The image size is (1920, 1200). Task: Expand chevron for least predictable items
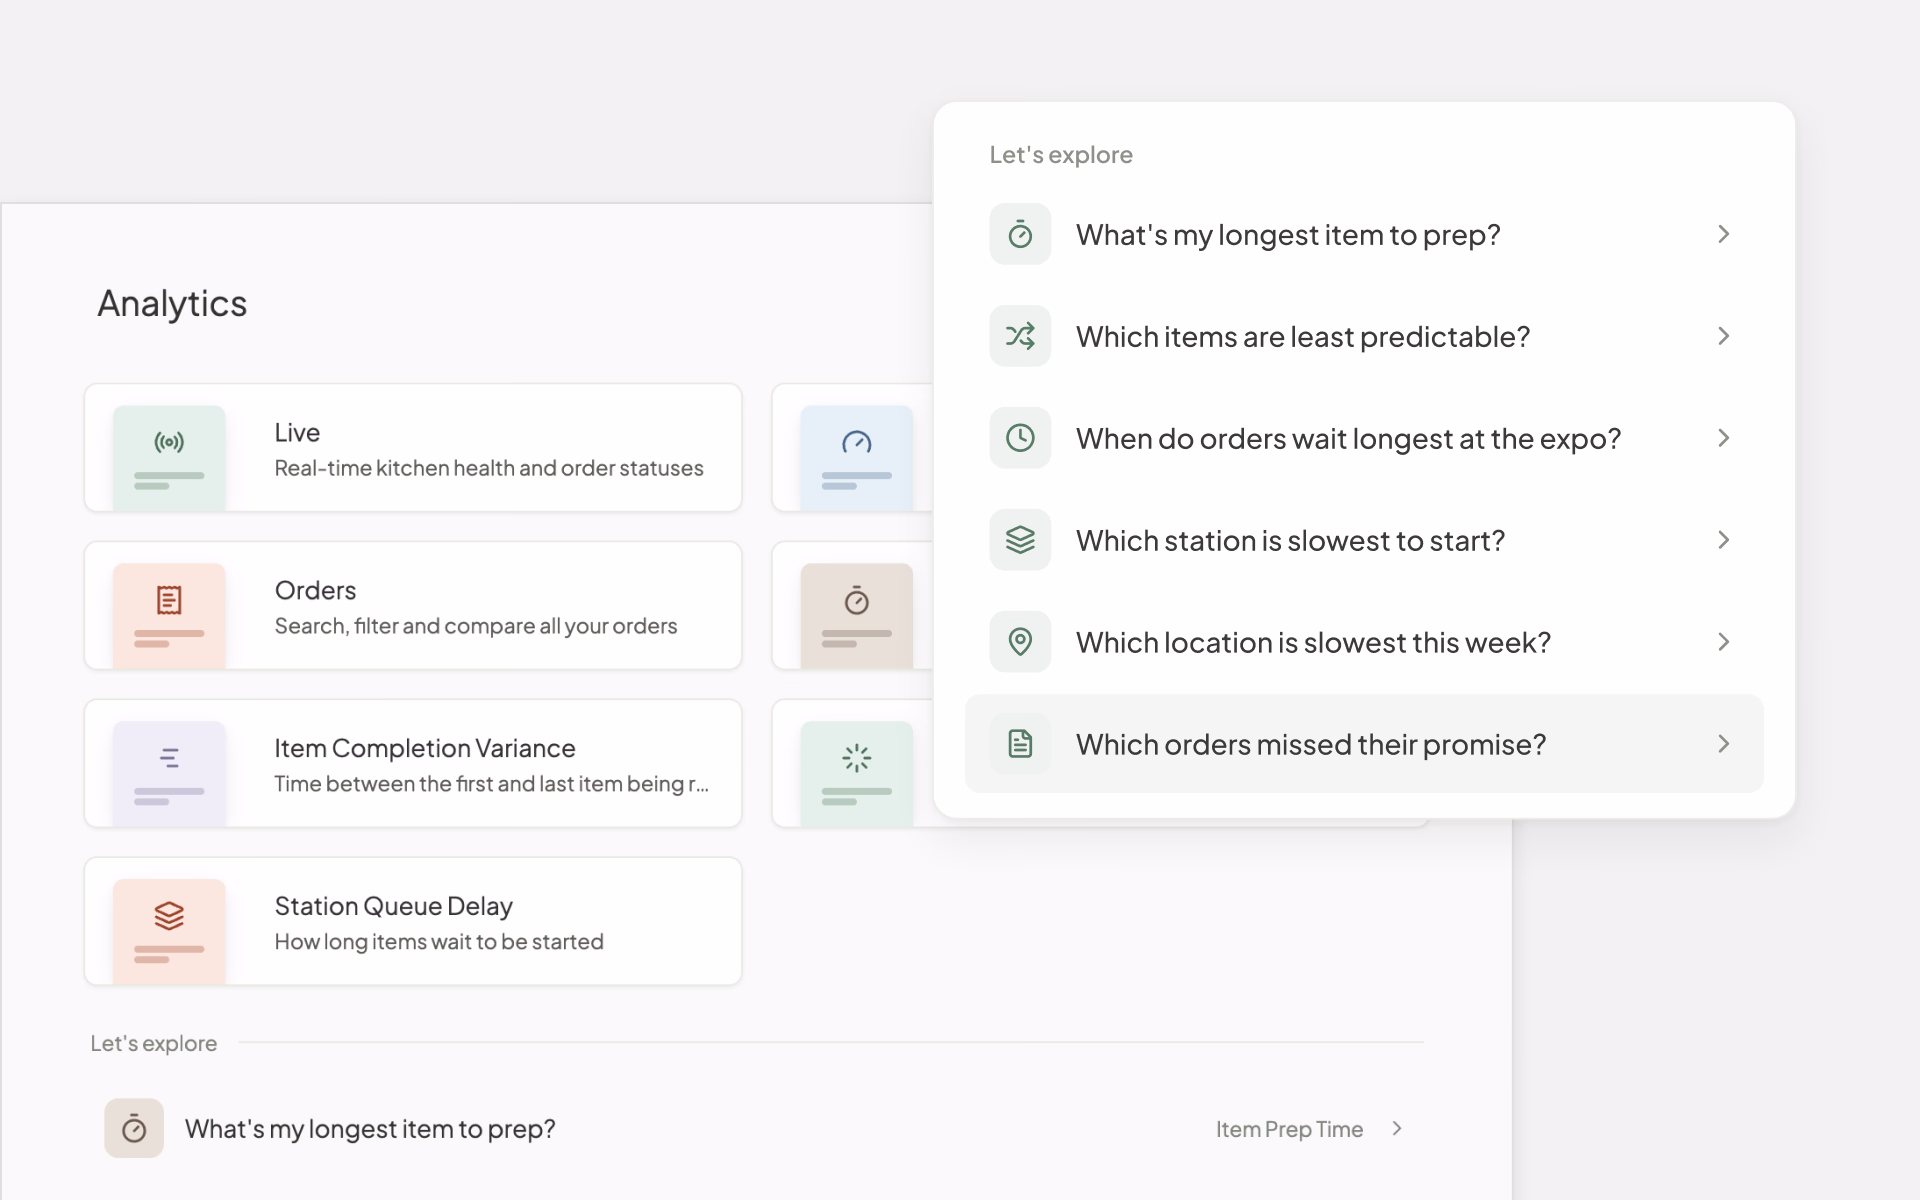pos(1723,336)
